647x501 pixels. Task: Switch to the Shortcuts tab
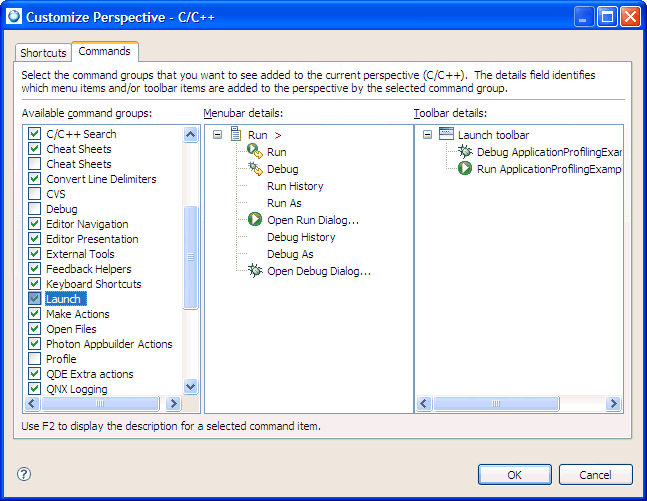coord(43,53)
